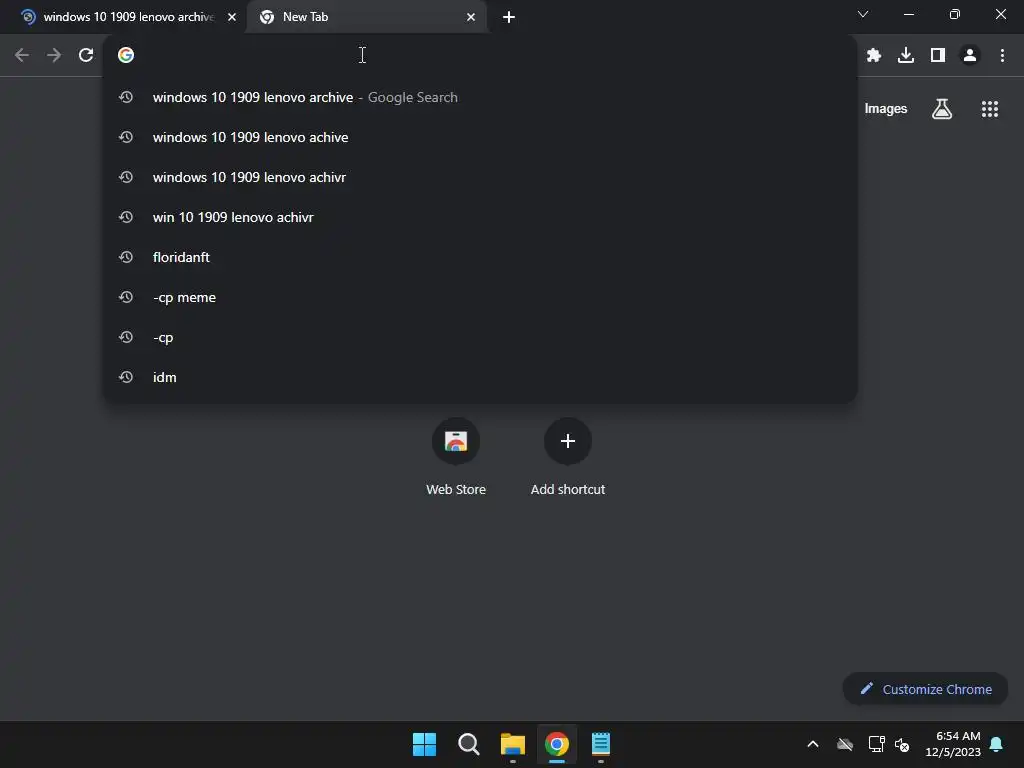Screen dimensions: 1024x768
Task: Open the Notepad taskbar icon
Action: pos(601,744)
